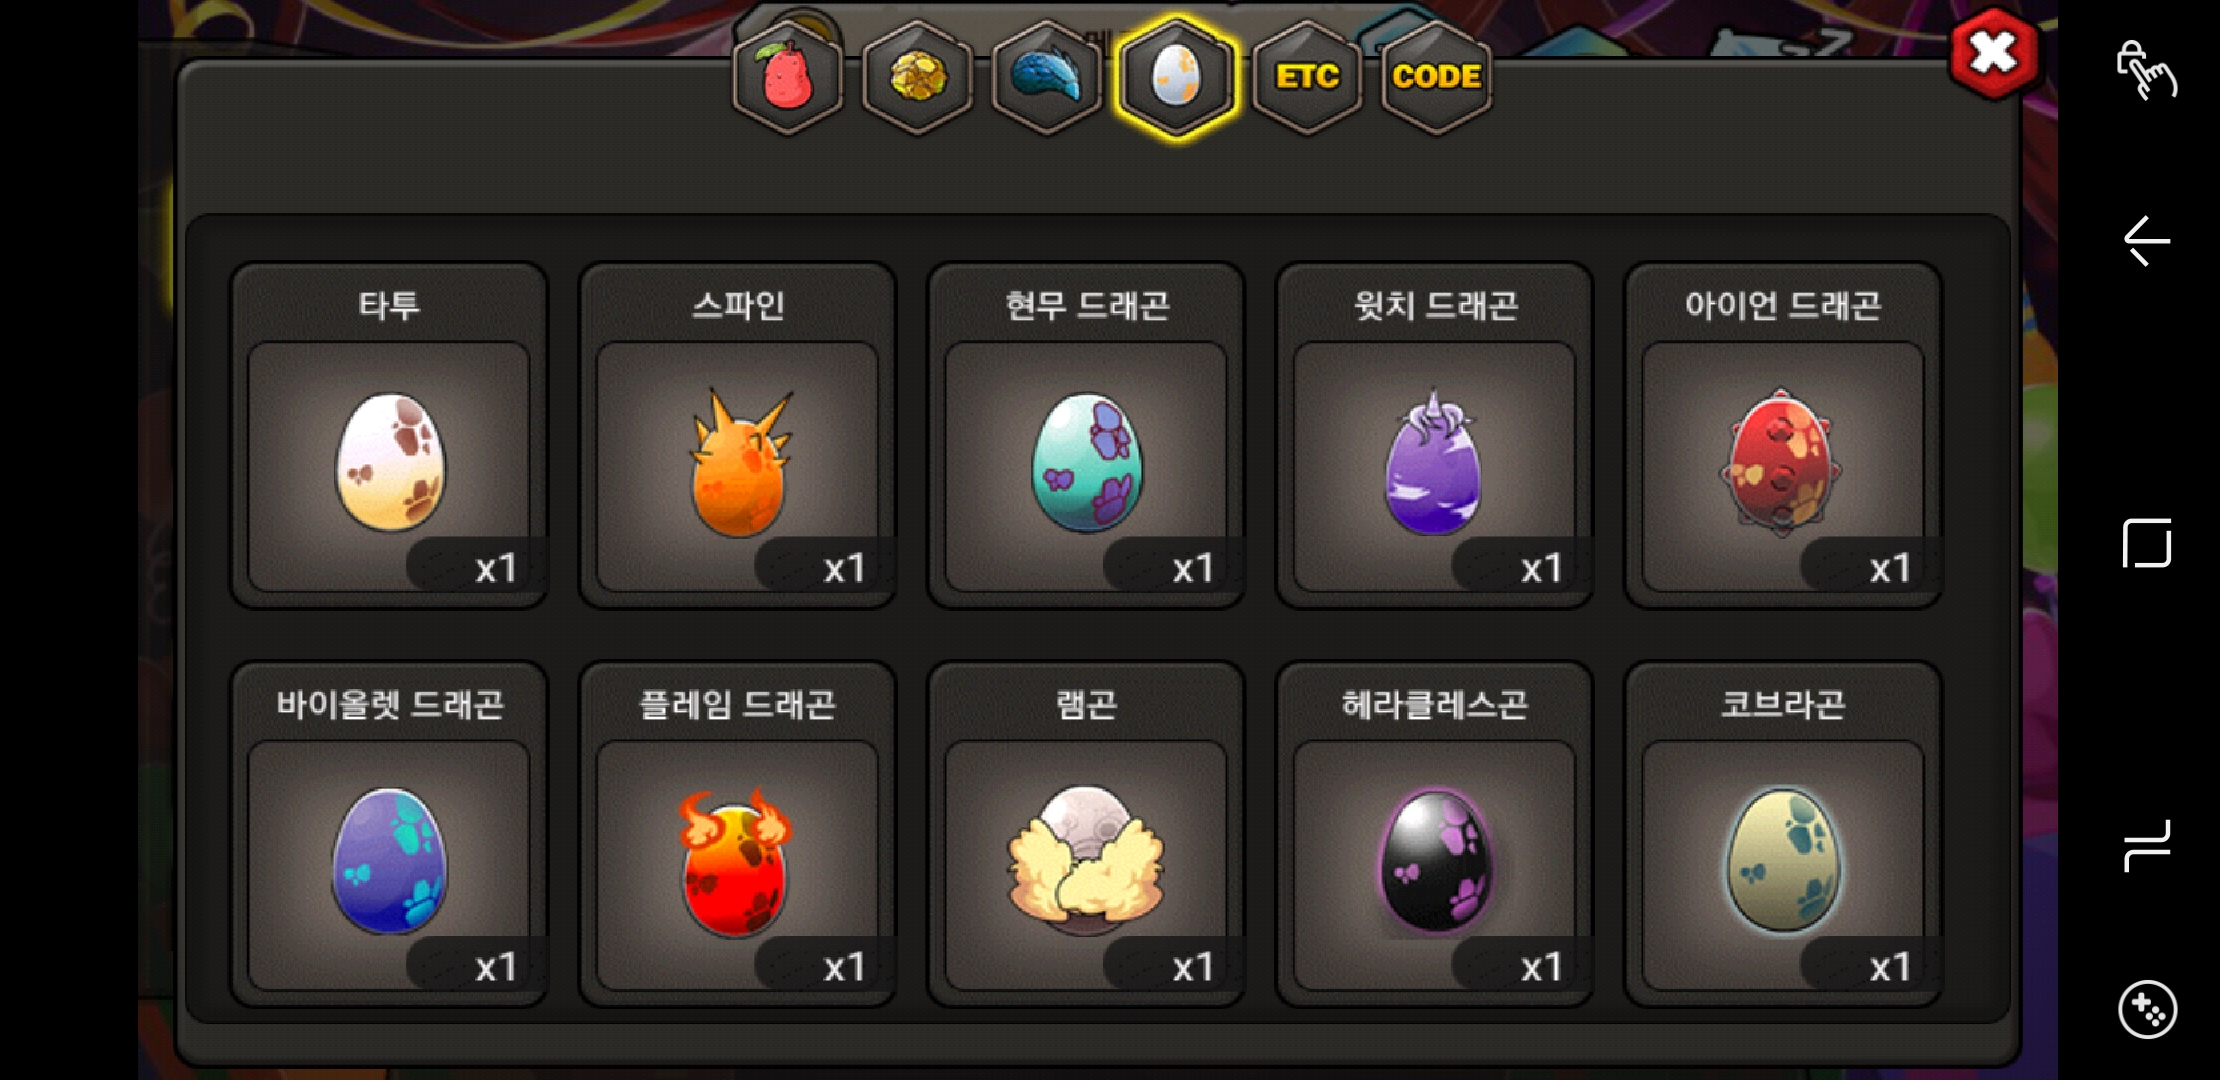Open the blue dragon wing tab
2220x1080 pixels.
[x=1047, y=77]
